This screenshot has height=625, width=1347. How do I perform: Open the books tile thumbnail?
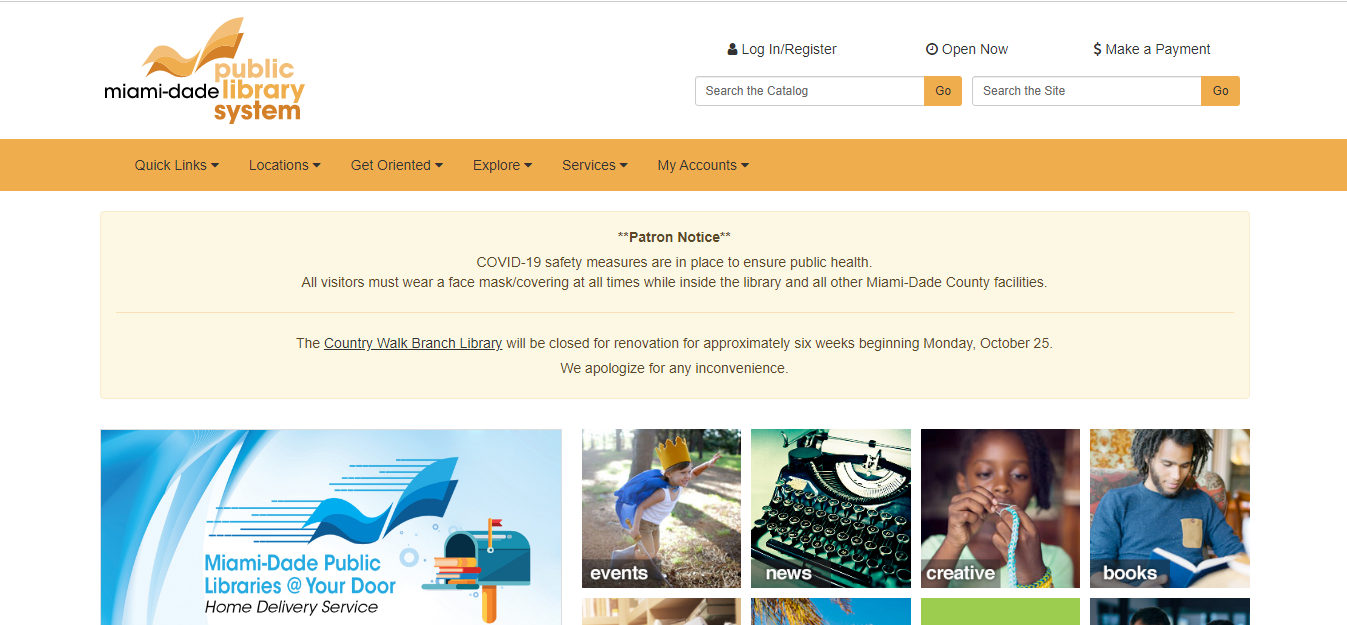[x=1170, y=508]
